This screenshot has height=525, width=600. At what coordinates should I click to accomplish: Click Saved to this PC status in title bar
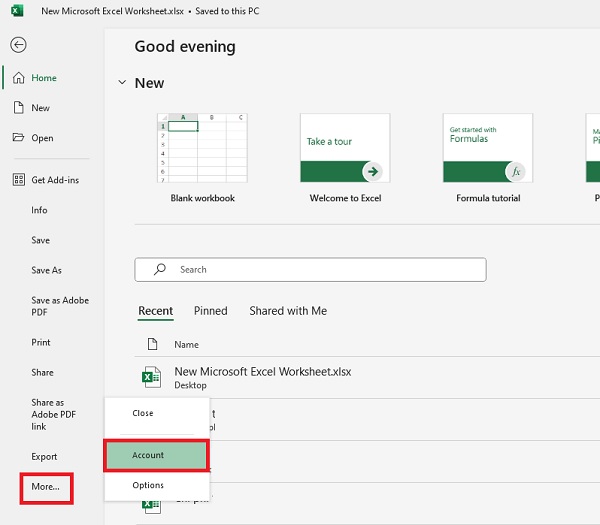tap(227, 11)
